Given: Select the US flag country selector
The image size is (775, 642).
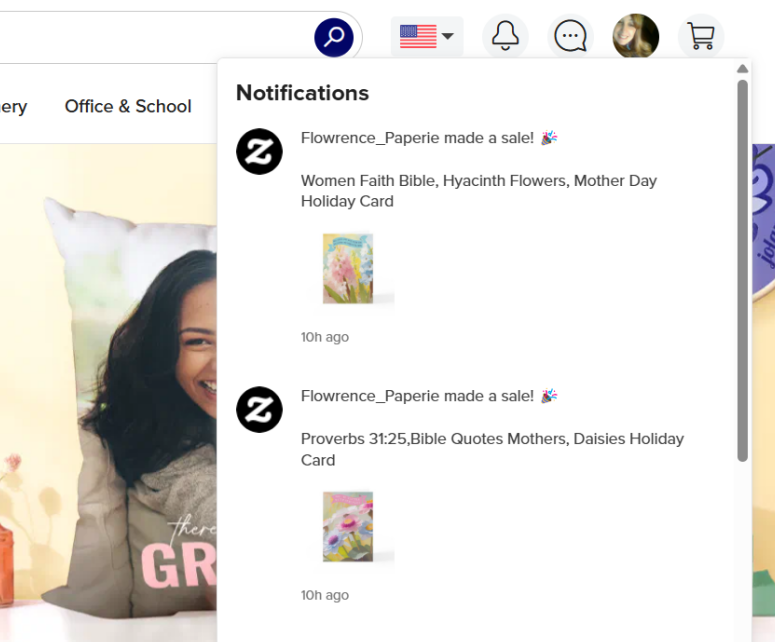Looking at the screenshot, I should (x=418, y=37).
